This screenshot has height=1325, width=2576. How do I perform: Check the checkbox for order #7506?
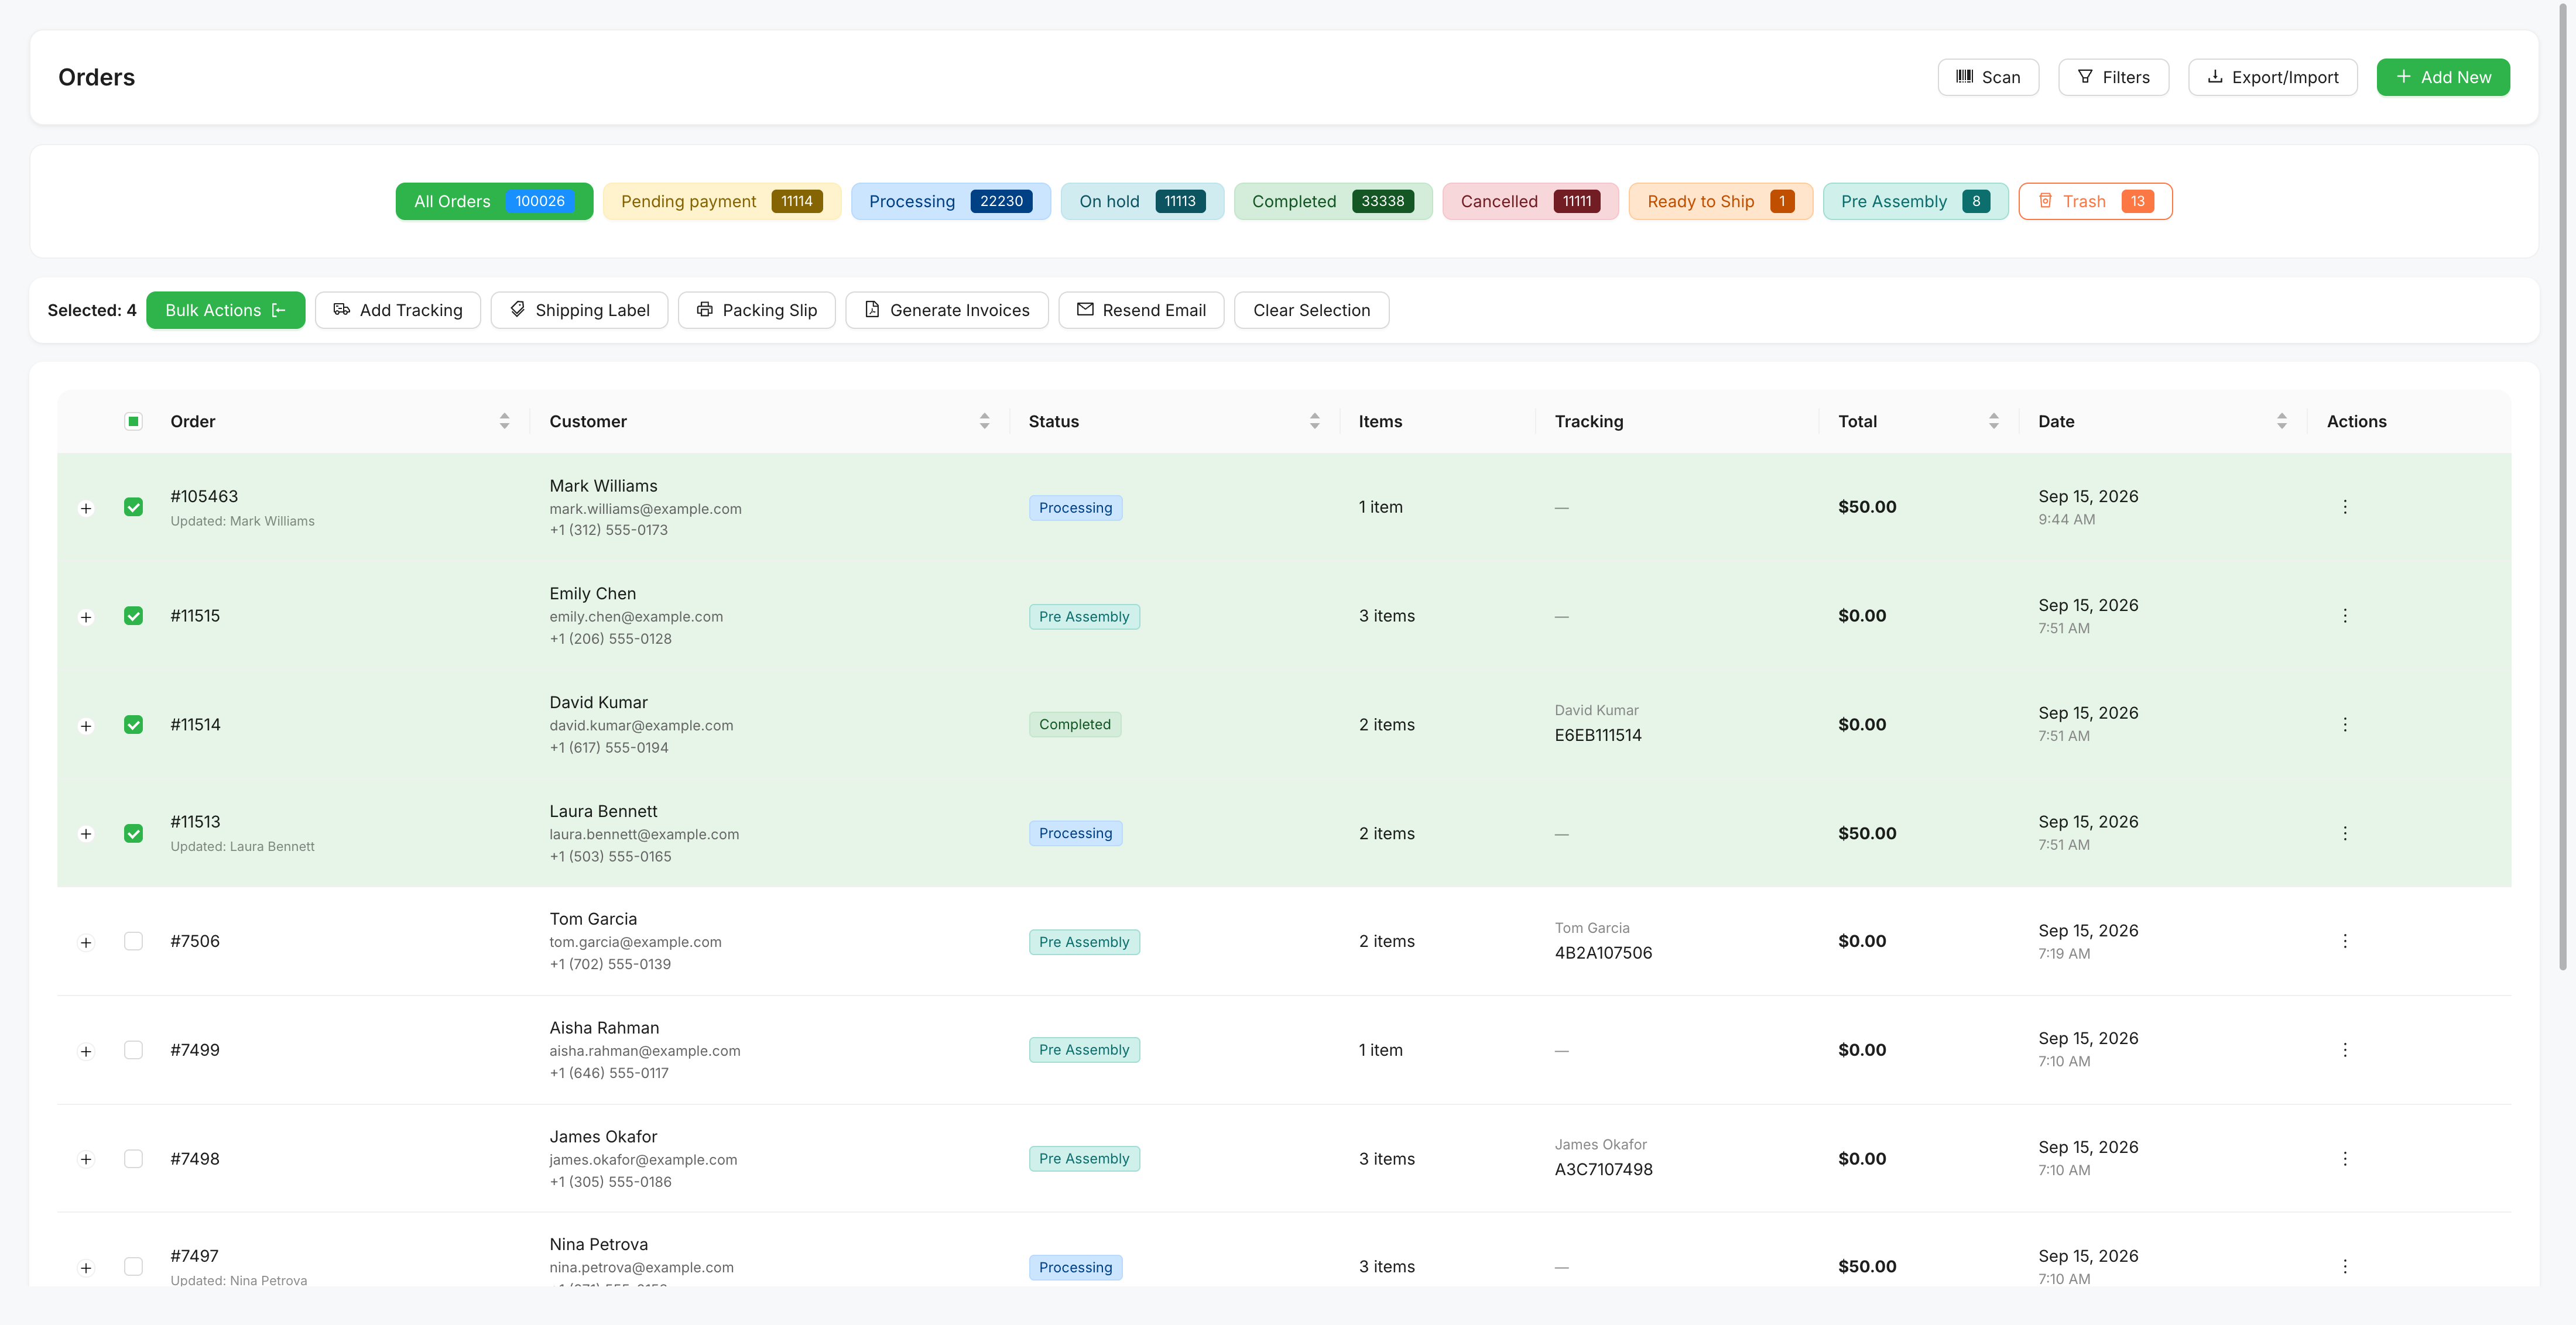[133, 941]
